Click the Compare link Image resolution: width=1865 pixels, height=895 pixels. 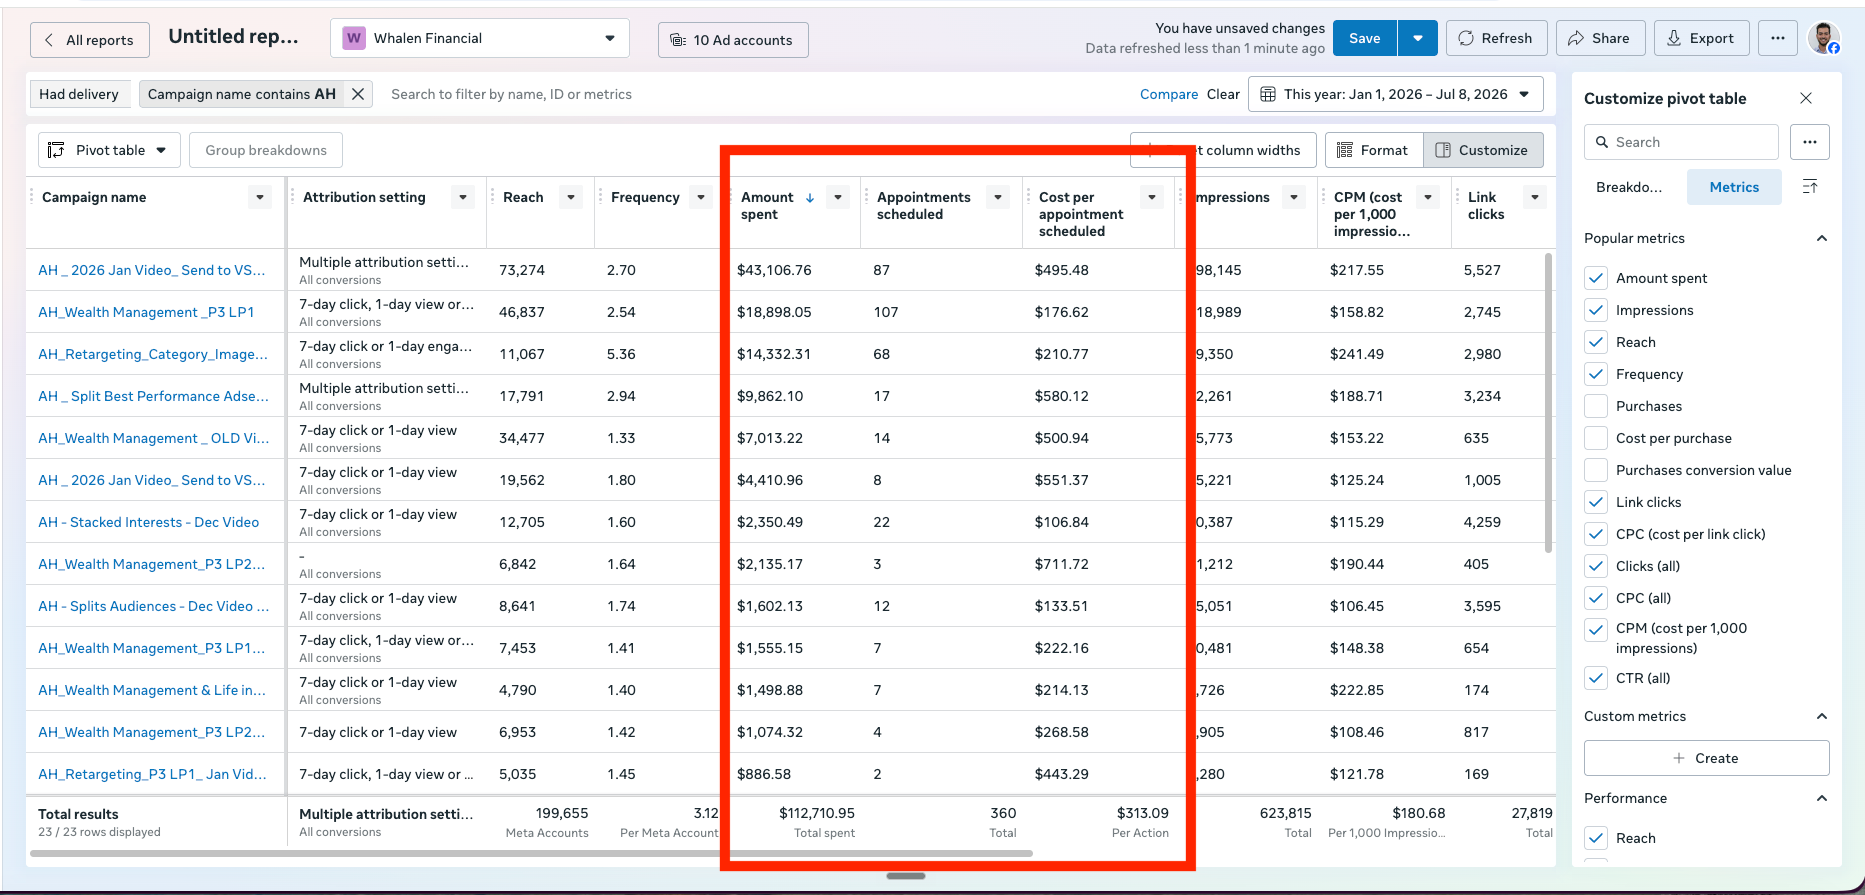tap(1169, 94)
